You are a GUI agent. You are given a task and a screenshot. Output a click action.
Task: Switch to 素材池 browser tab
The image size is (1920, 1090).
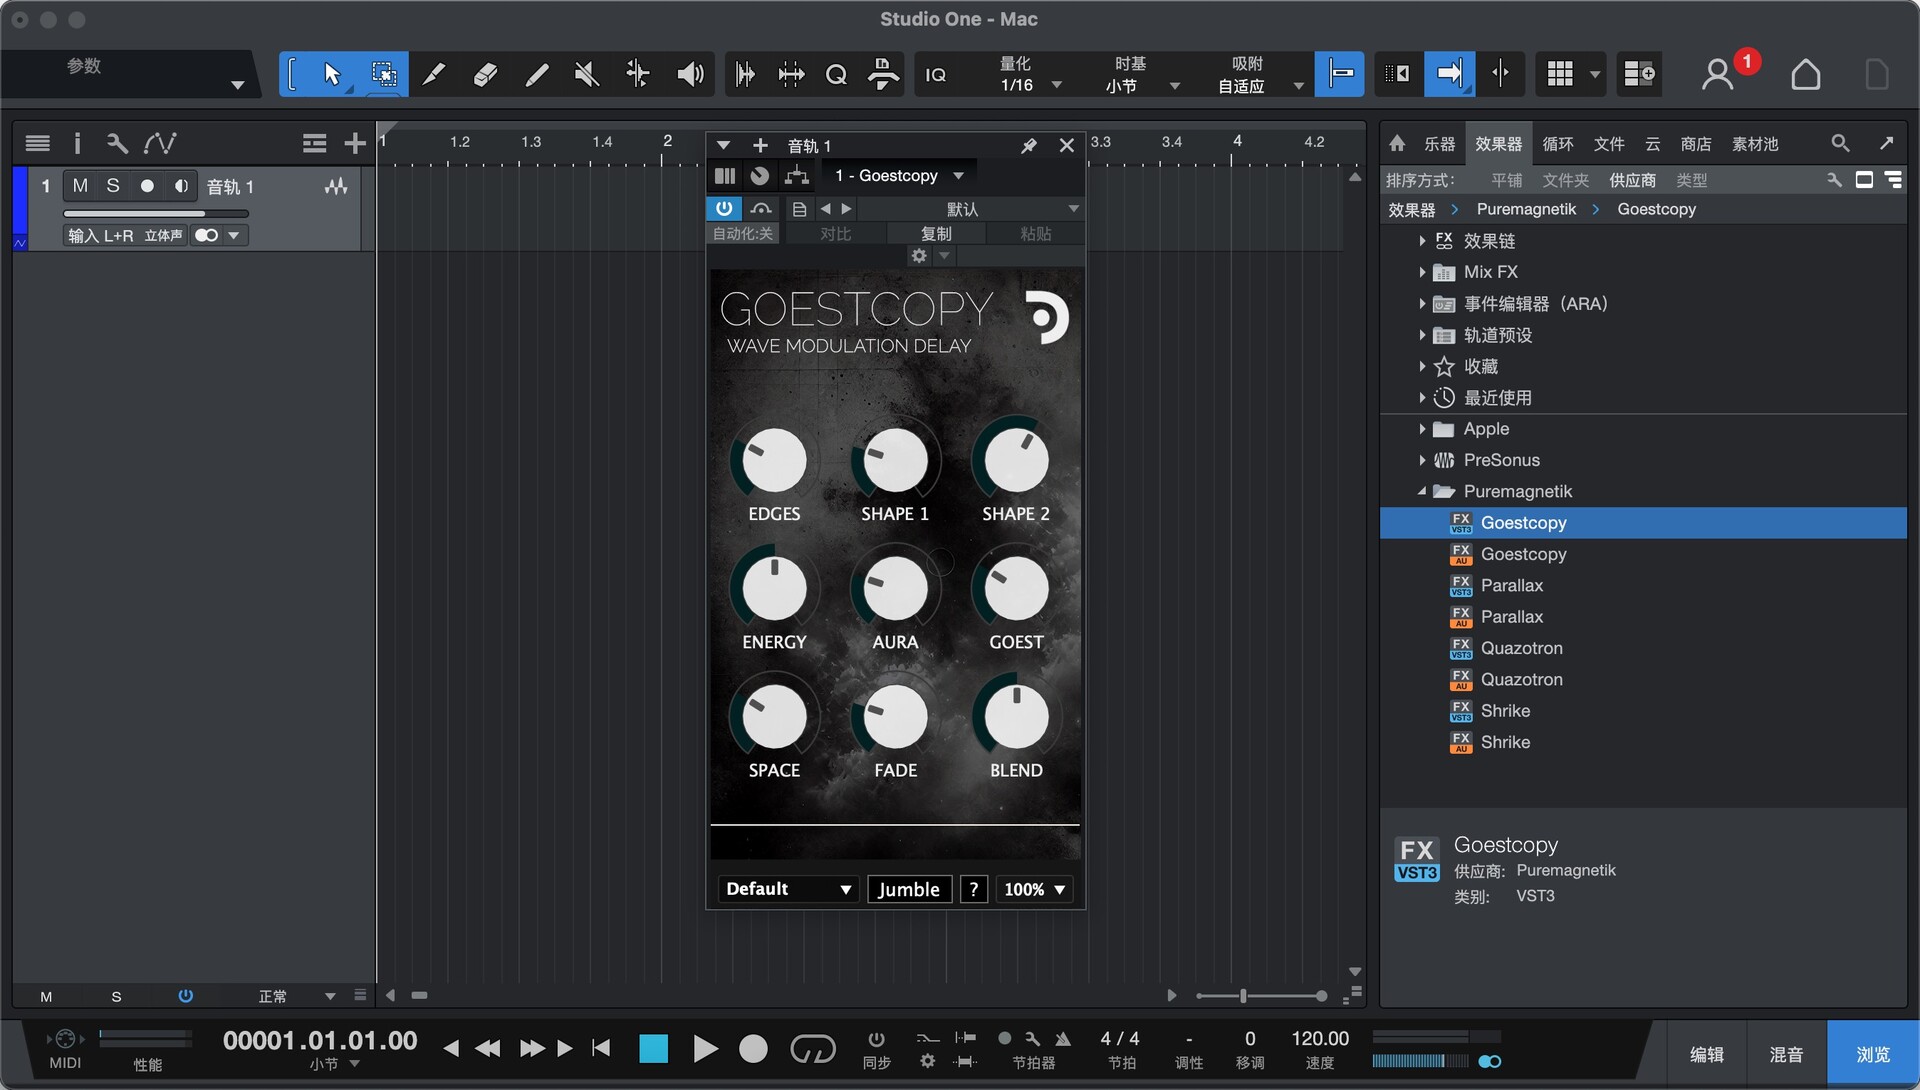point(1755,144)
